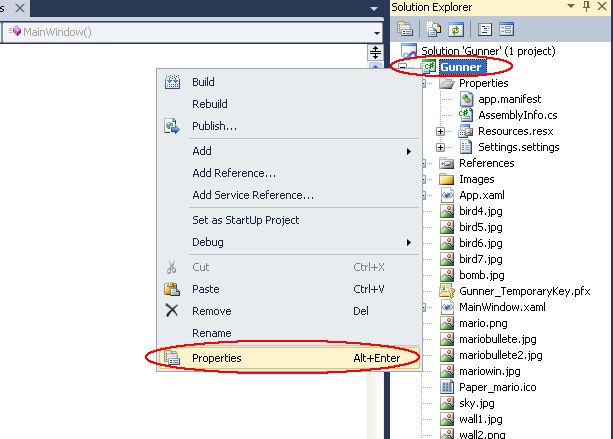The image size is (613, 439).
Task: Close the open document tab
Action: tap(20, 8)
